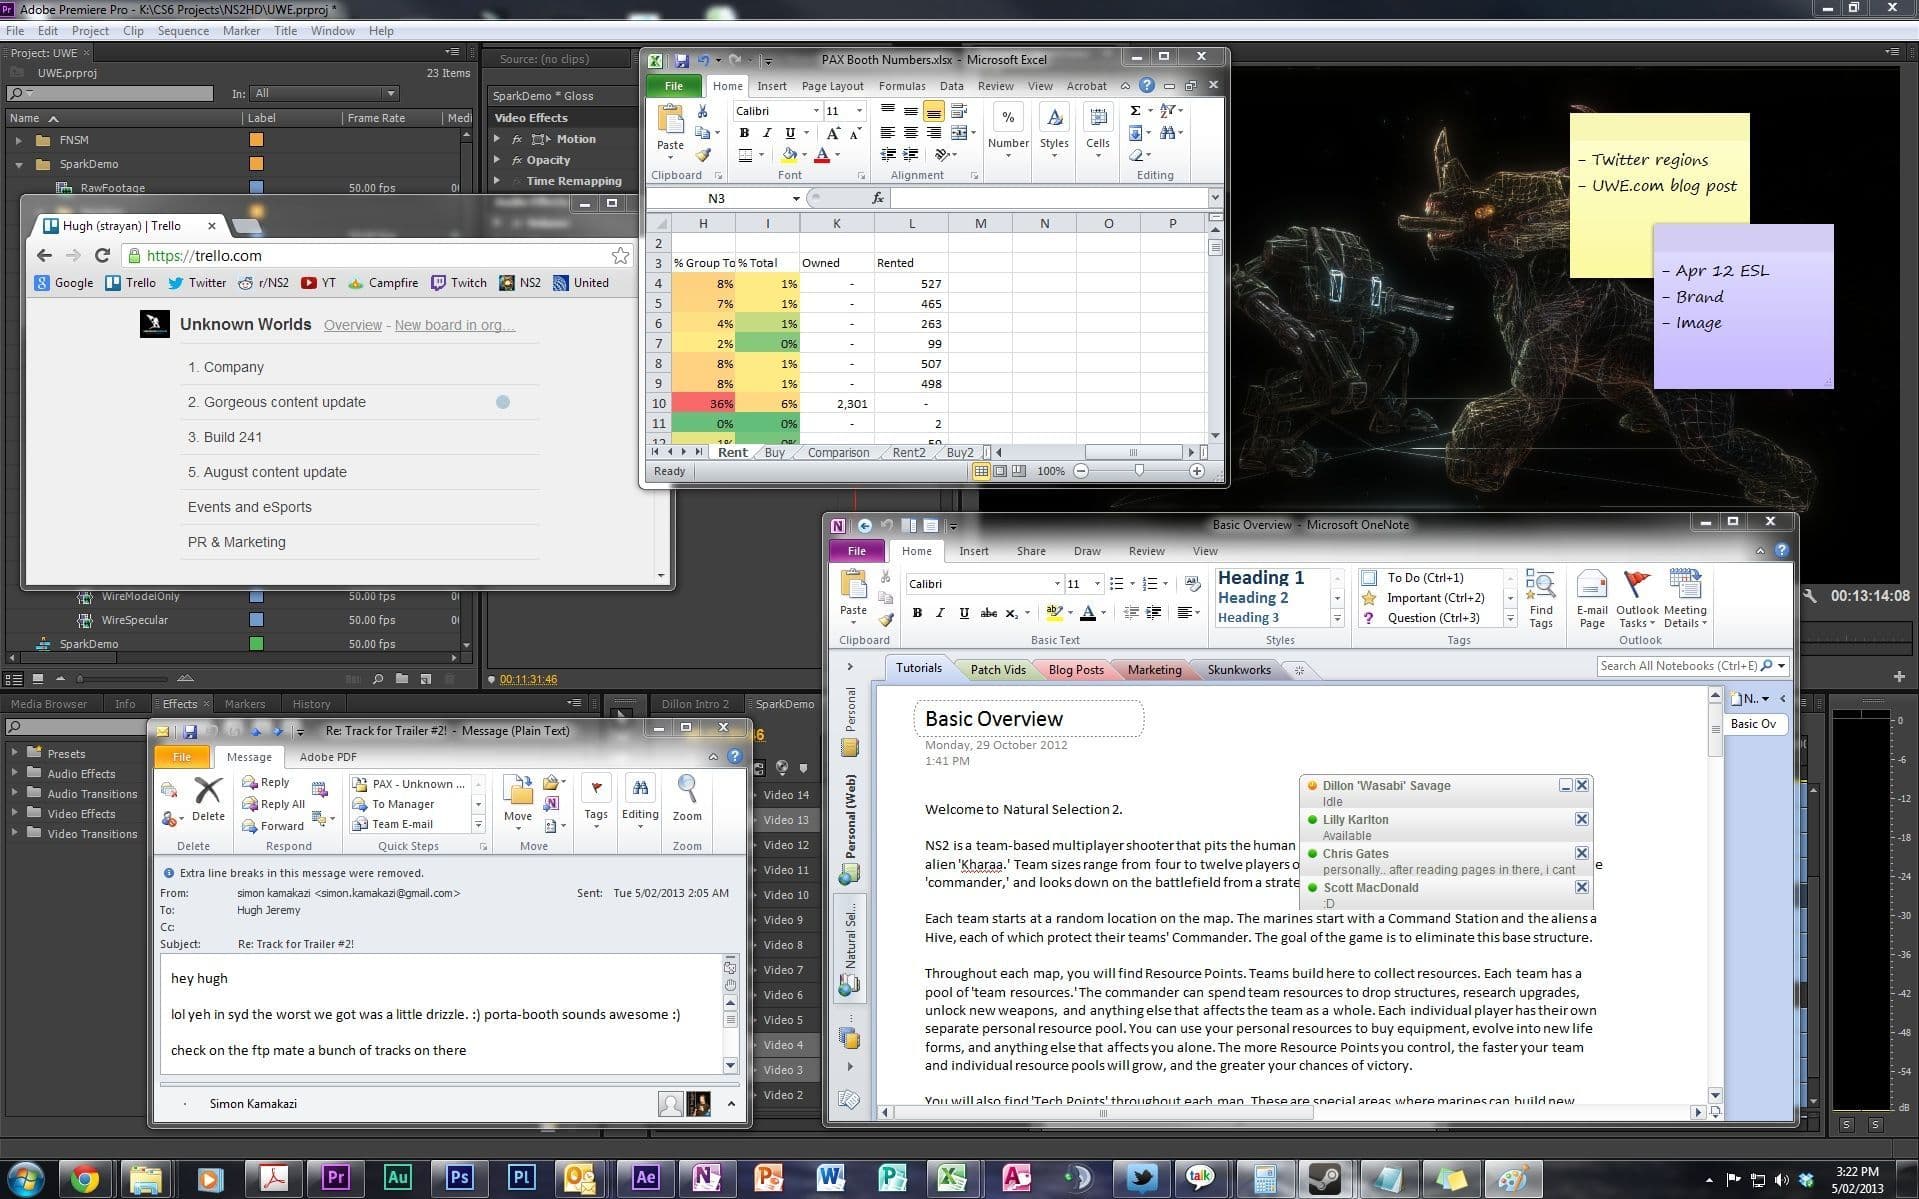Expand the SparkDemo folder in Premiere's project panel
Viewport: 1919px width, 1199px height.
(20, 163)
